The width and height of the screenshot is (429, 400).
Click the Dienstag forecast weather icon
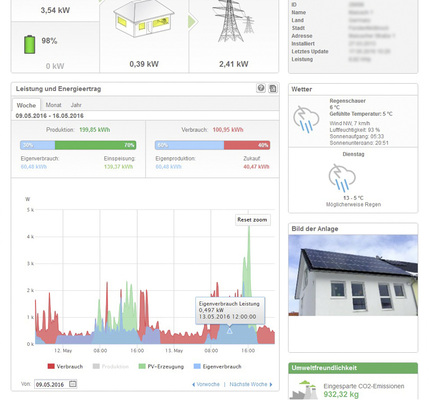342,178
